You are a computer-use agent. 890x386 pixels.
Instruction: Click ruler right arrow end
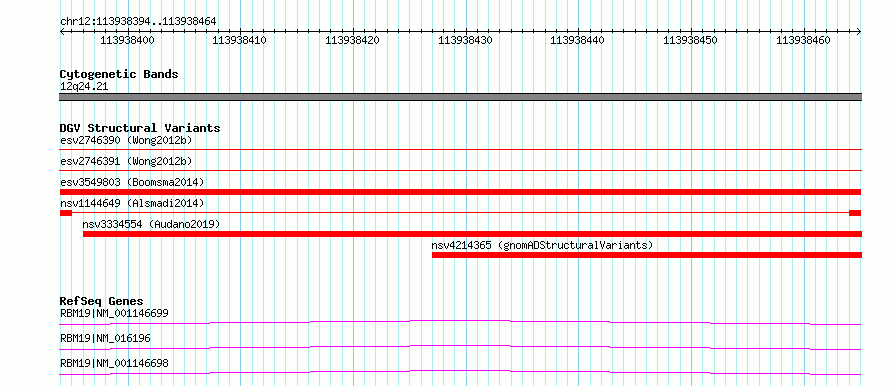click(x=859, y=32)
